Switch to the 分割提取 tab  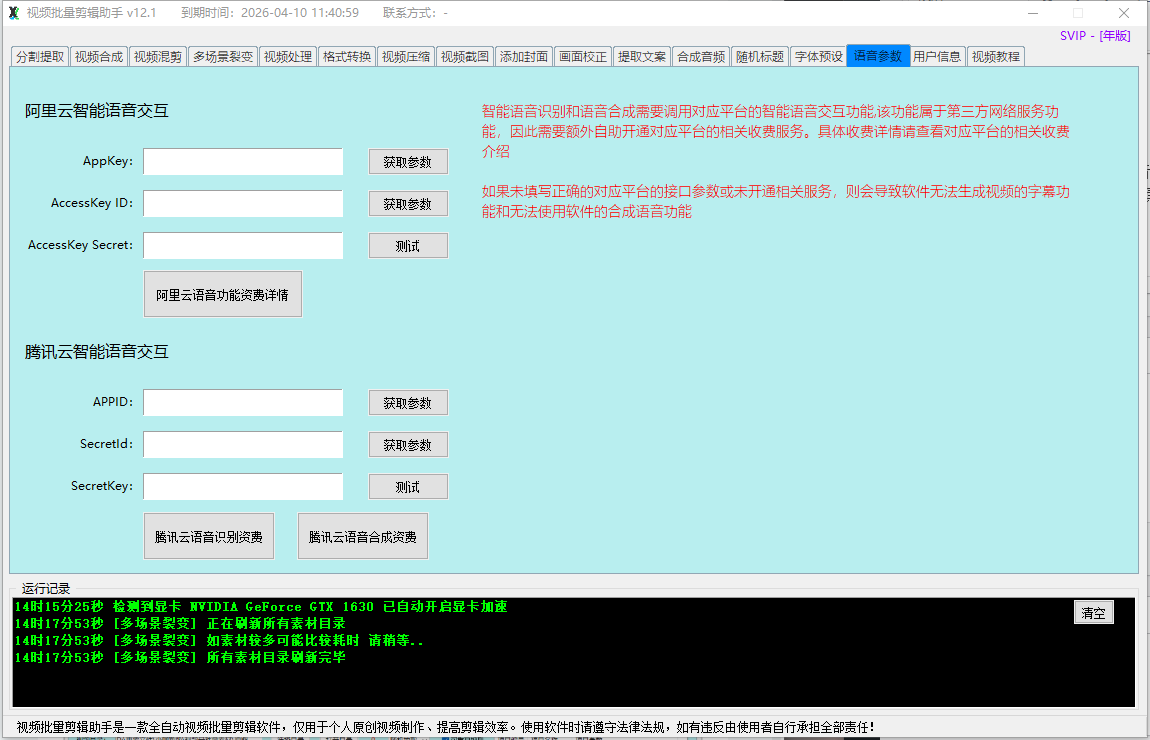[40, 57]
